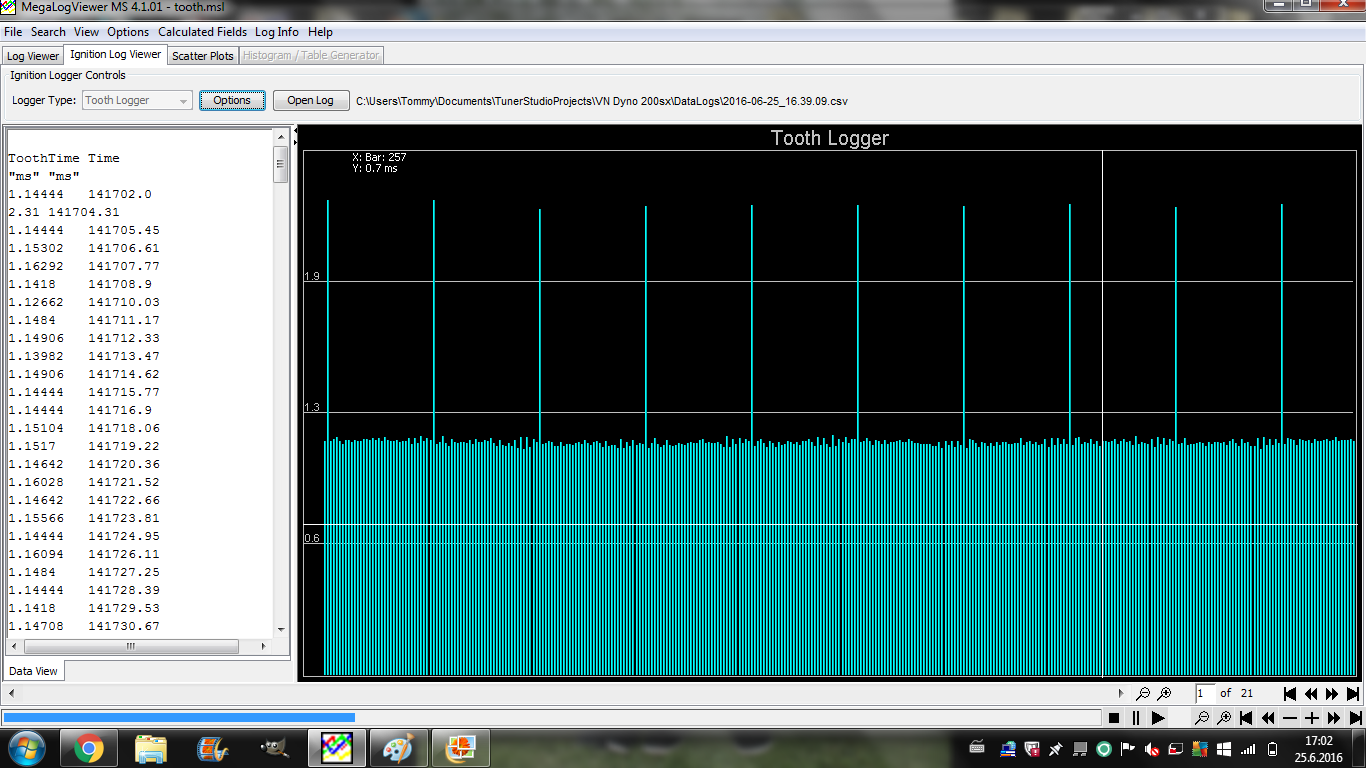Zoom in using magnifier in the playback row

(1224, 717)
